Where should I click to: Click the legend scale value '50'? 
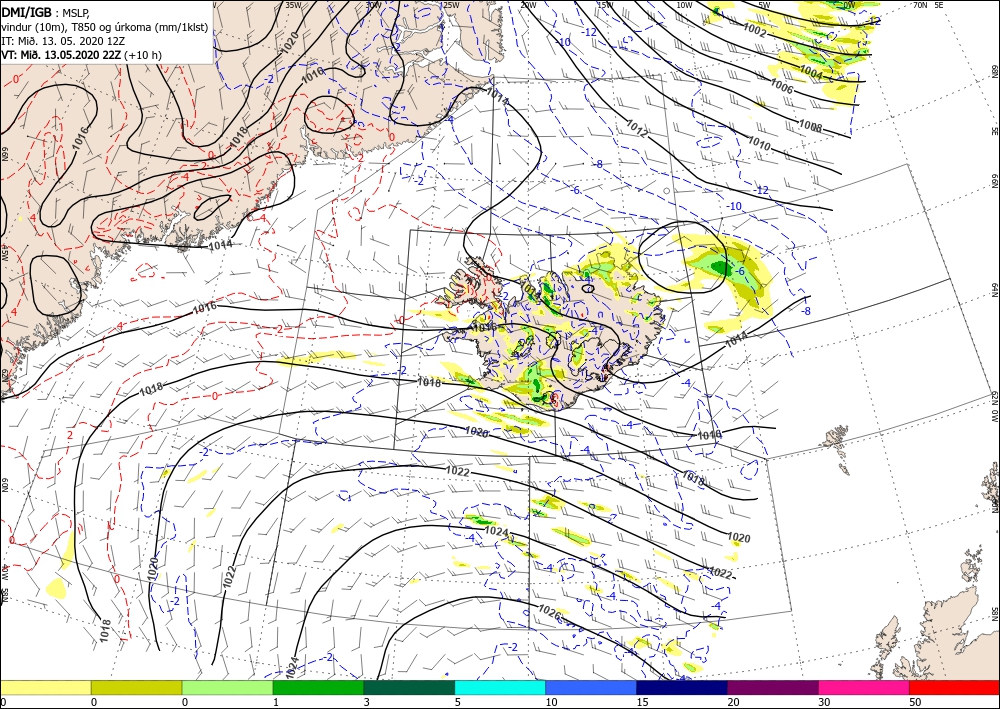916,702
